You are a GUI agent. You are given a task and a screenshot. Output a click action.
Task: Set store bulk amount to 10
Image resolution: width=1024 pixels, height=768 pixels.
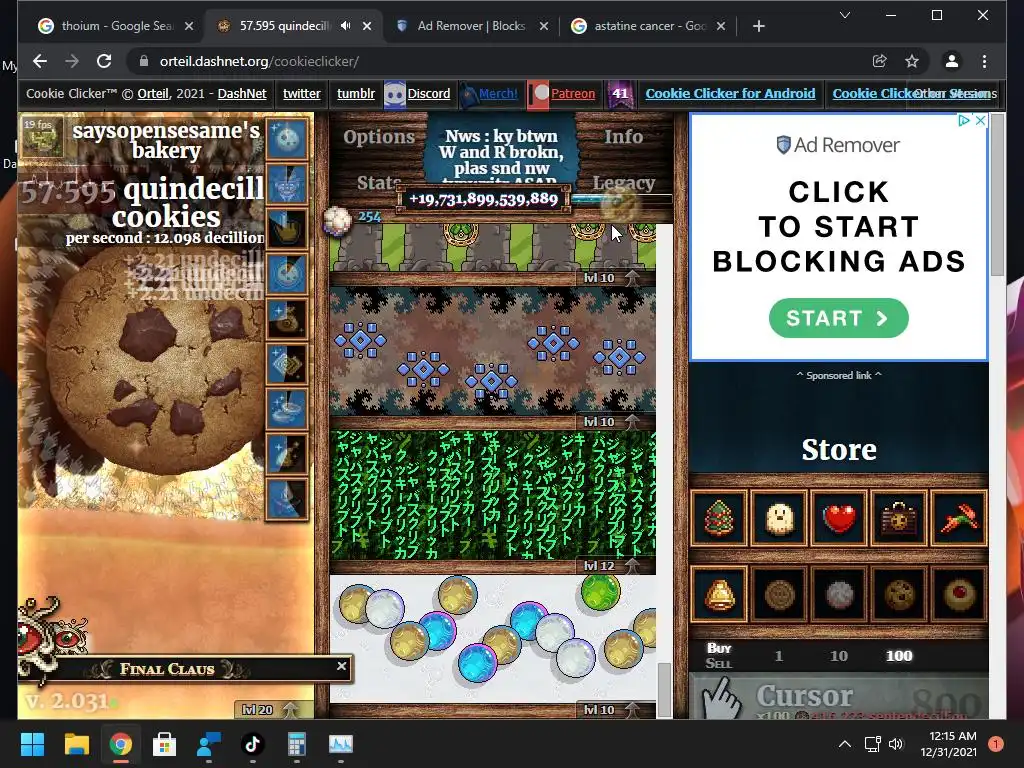pos(839,656)
